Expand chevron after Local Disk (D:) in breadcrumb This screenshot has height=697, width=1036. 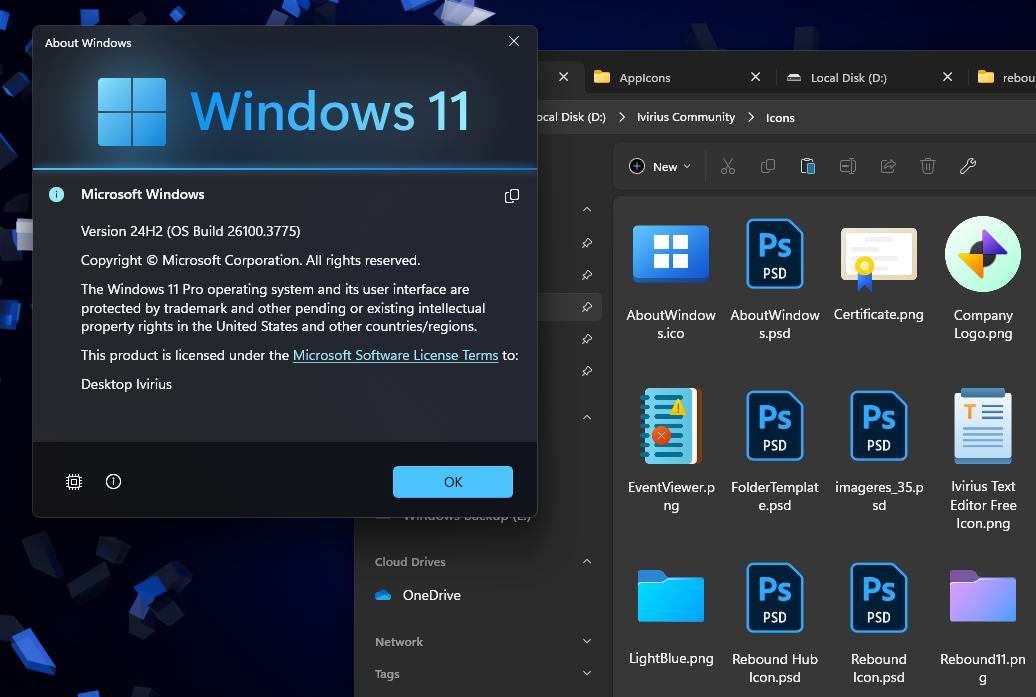[622, 117]
